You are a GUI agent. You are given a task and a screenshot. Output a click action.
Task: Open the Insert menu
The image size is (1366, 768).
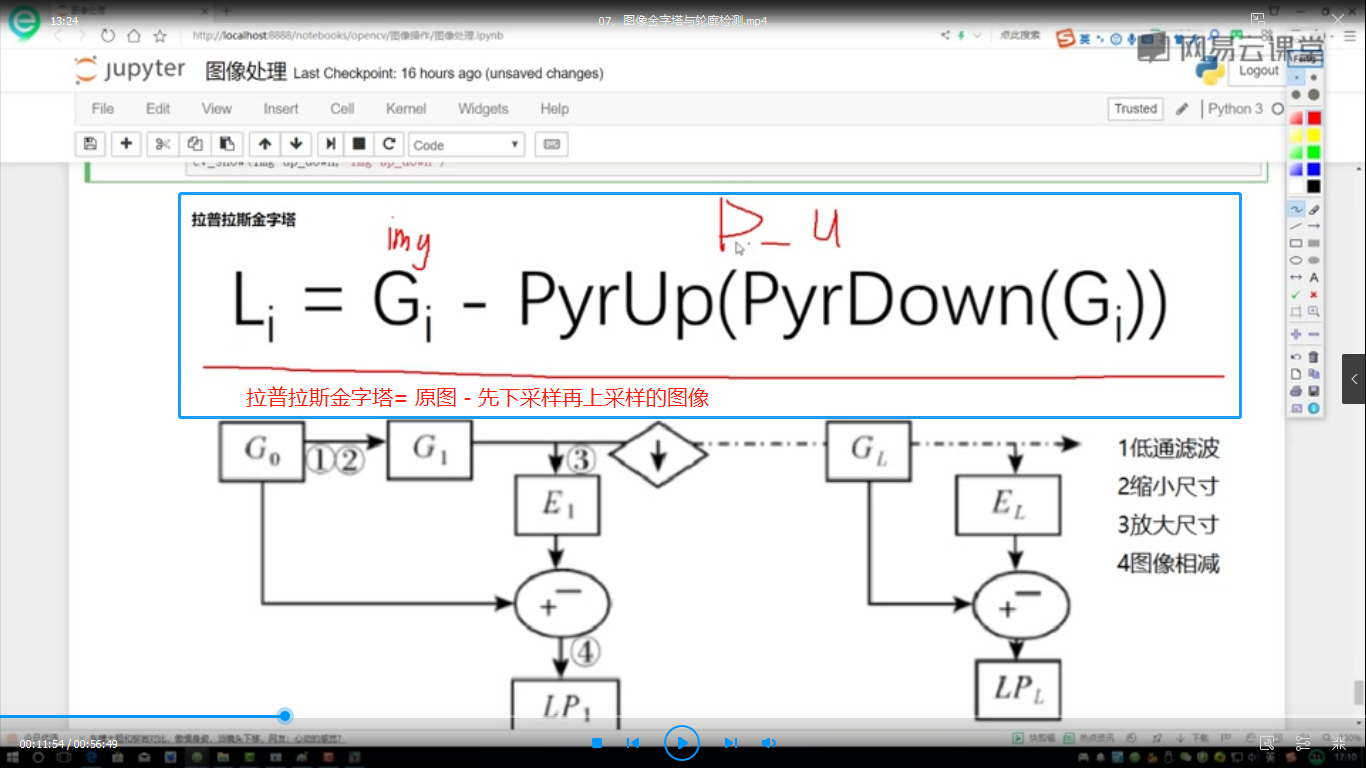click(x=281, y=109)
